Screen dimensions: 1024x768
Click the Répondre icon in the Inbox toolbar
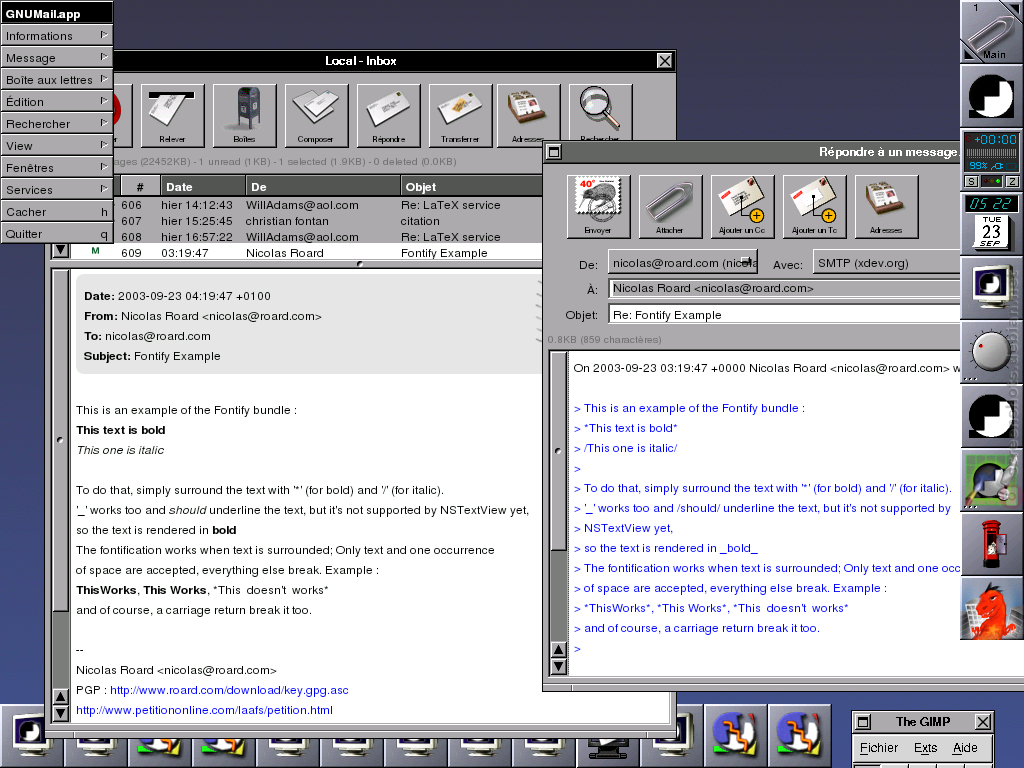(x=389, y=115)
